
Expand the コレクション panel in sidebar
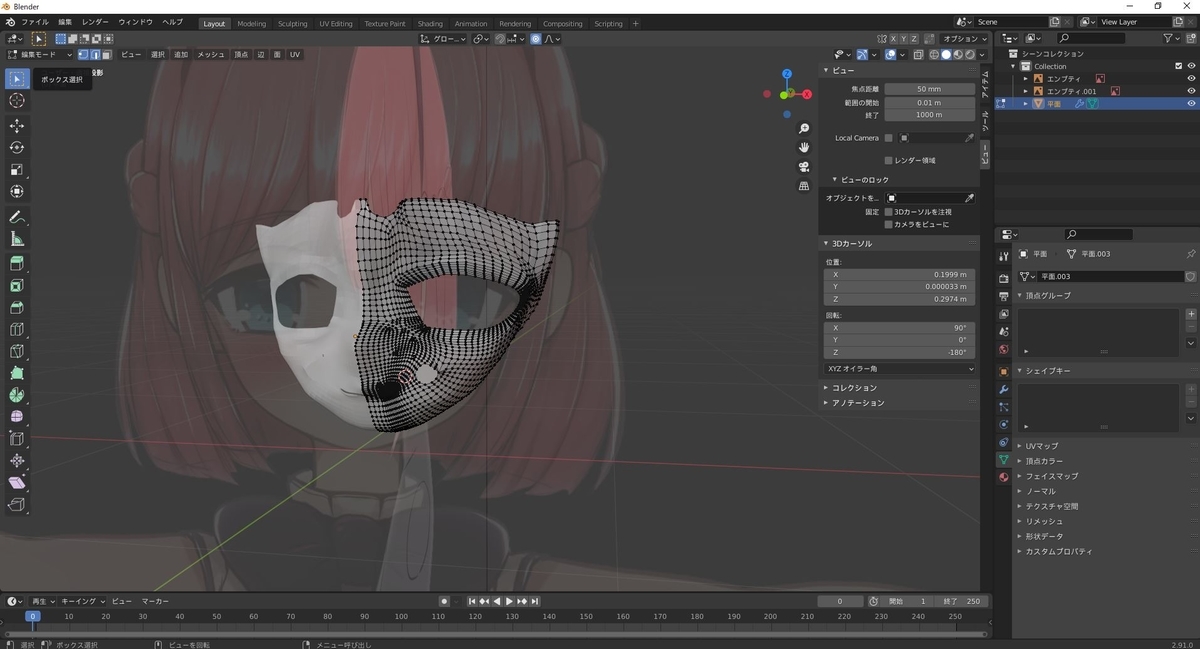click(x=854, y=388)
